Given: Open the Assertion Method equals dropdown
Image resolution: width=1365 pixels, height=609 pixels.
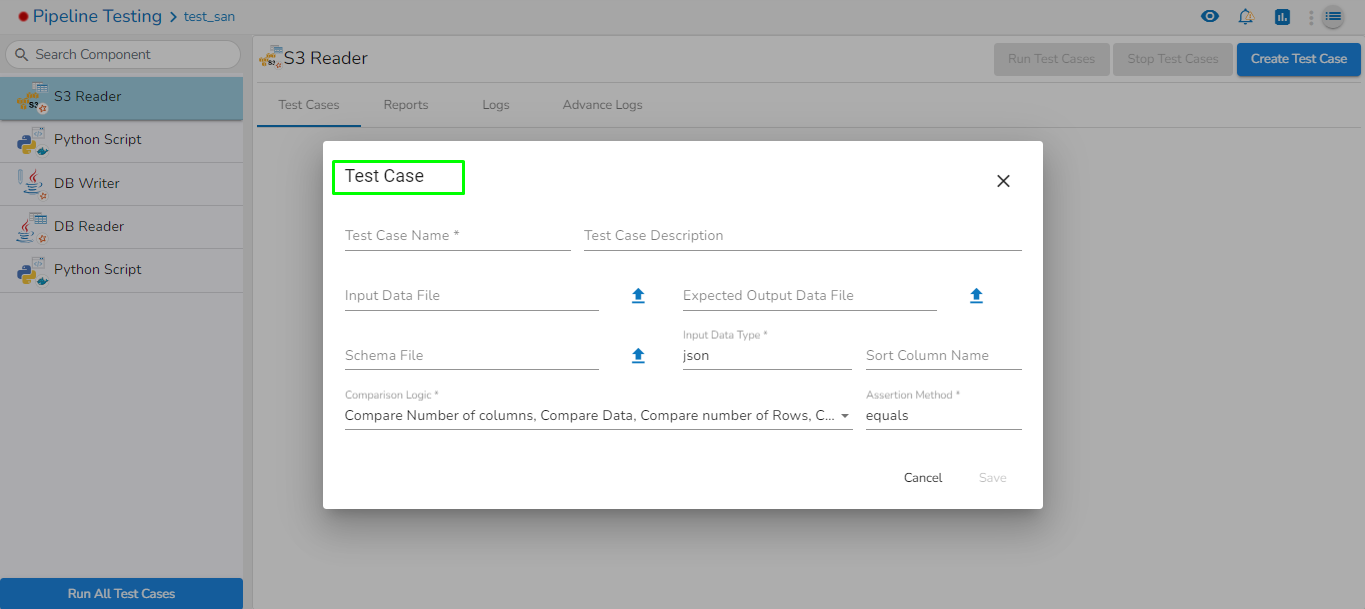Looking at the screenshot, I should point(942,416).
